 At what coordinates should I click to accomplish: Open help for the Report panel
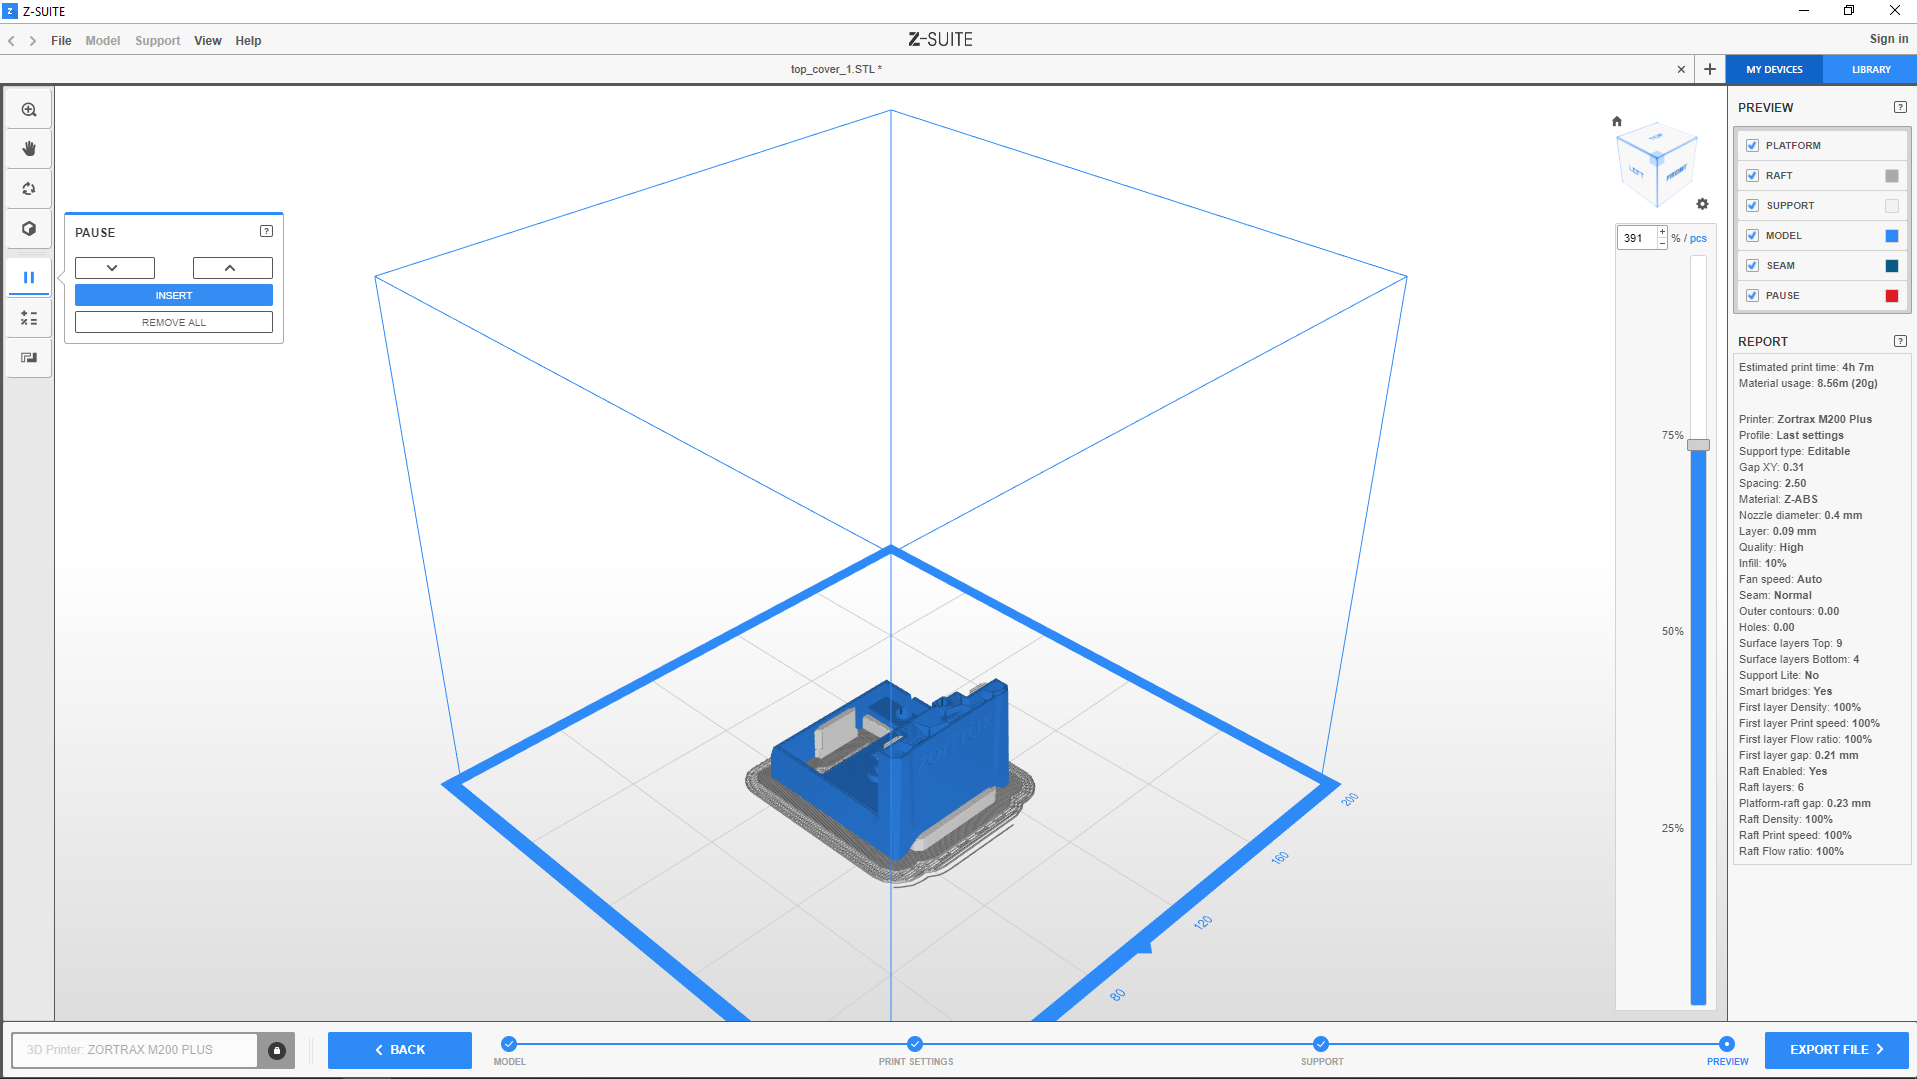(x=1900, y=341)
